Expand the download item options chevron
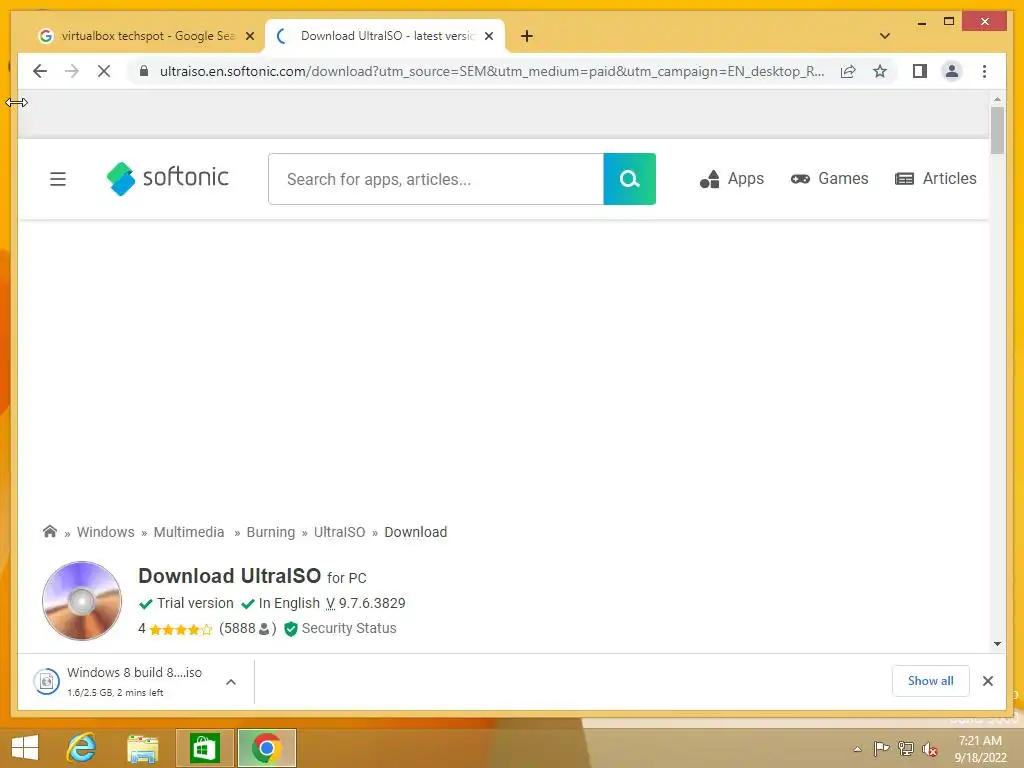This screenshot has height=768, width=1024. click(x=231, y=682)
